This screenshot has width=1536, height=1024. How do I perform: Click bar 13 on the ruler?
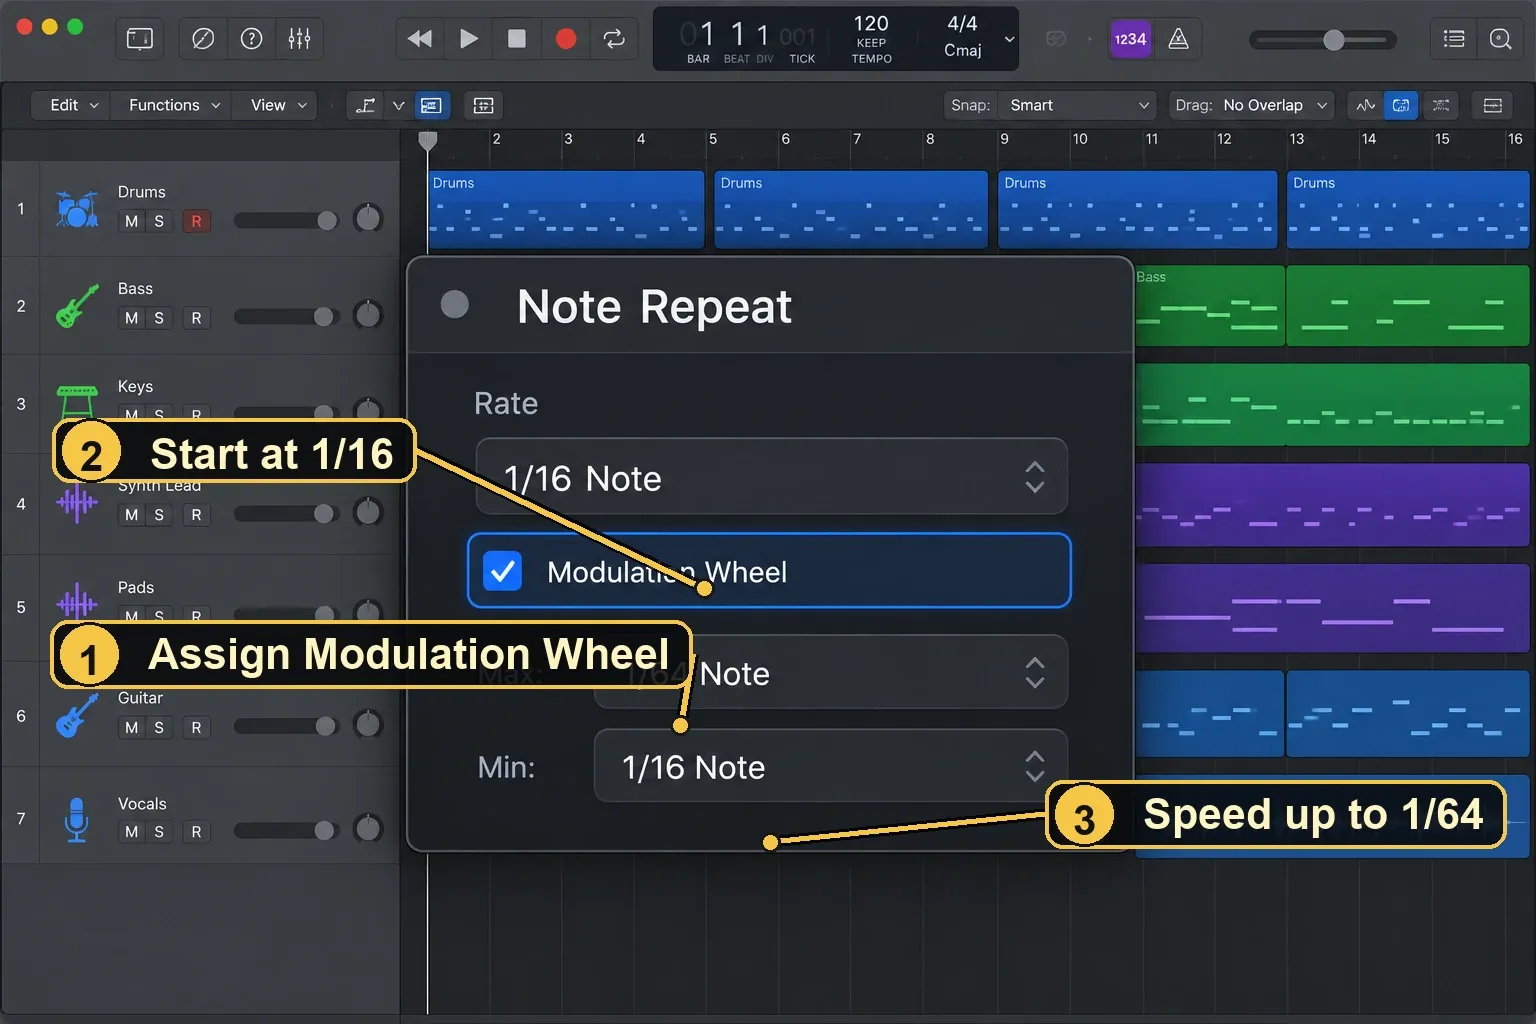(x=1296, y=139)
